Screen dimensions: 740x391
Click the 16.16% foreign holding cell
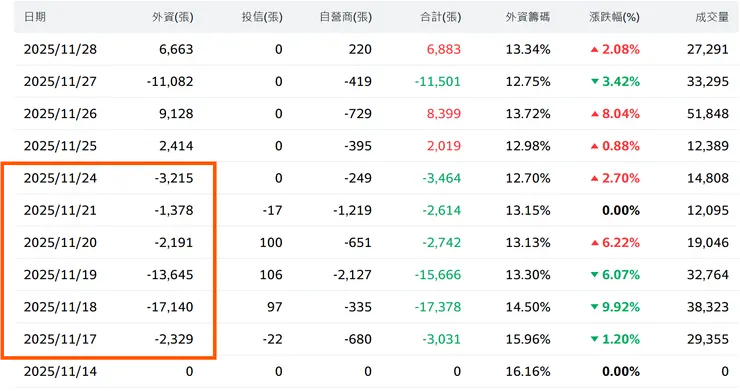coord(528,371)
